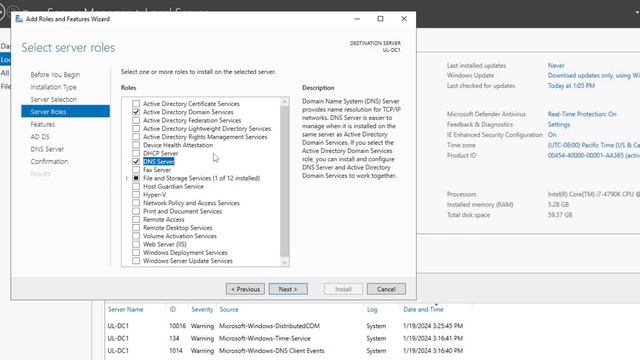Check Network Policy and Access Services
This screenshot has height=360, width=640.
click(136, 203)
